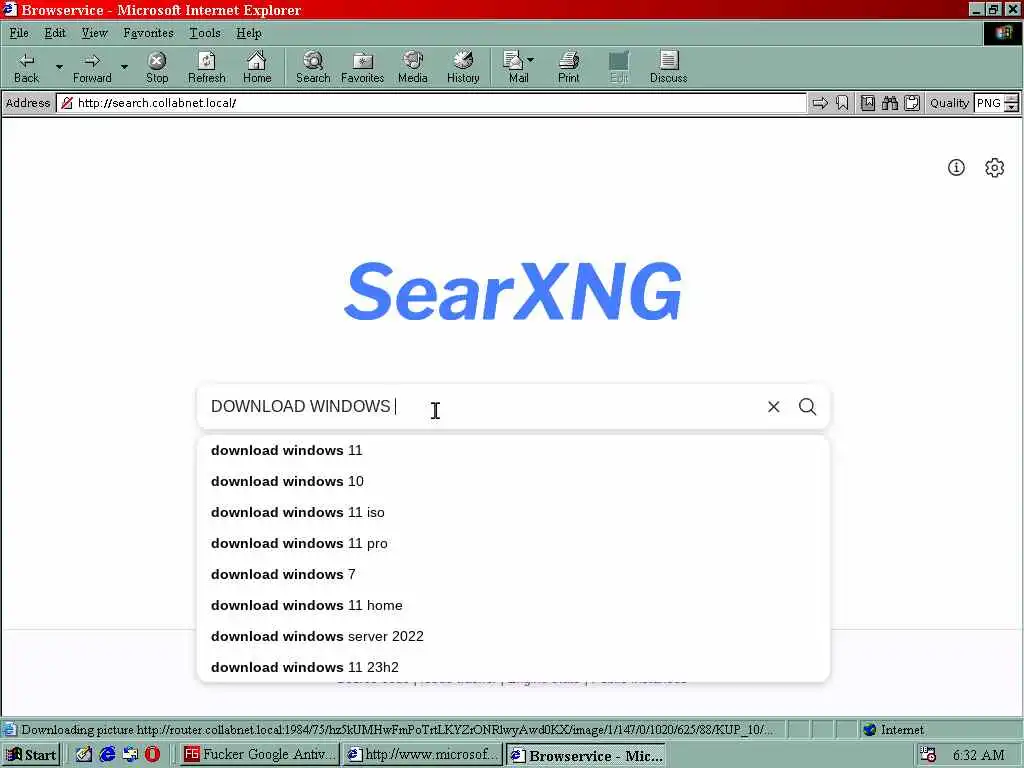The image size is (1024, 768).
Task: Select suggestion "download windows 11"
Action: point(513,451)
